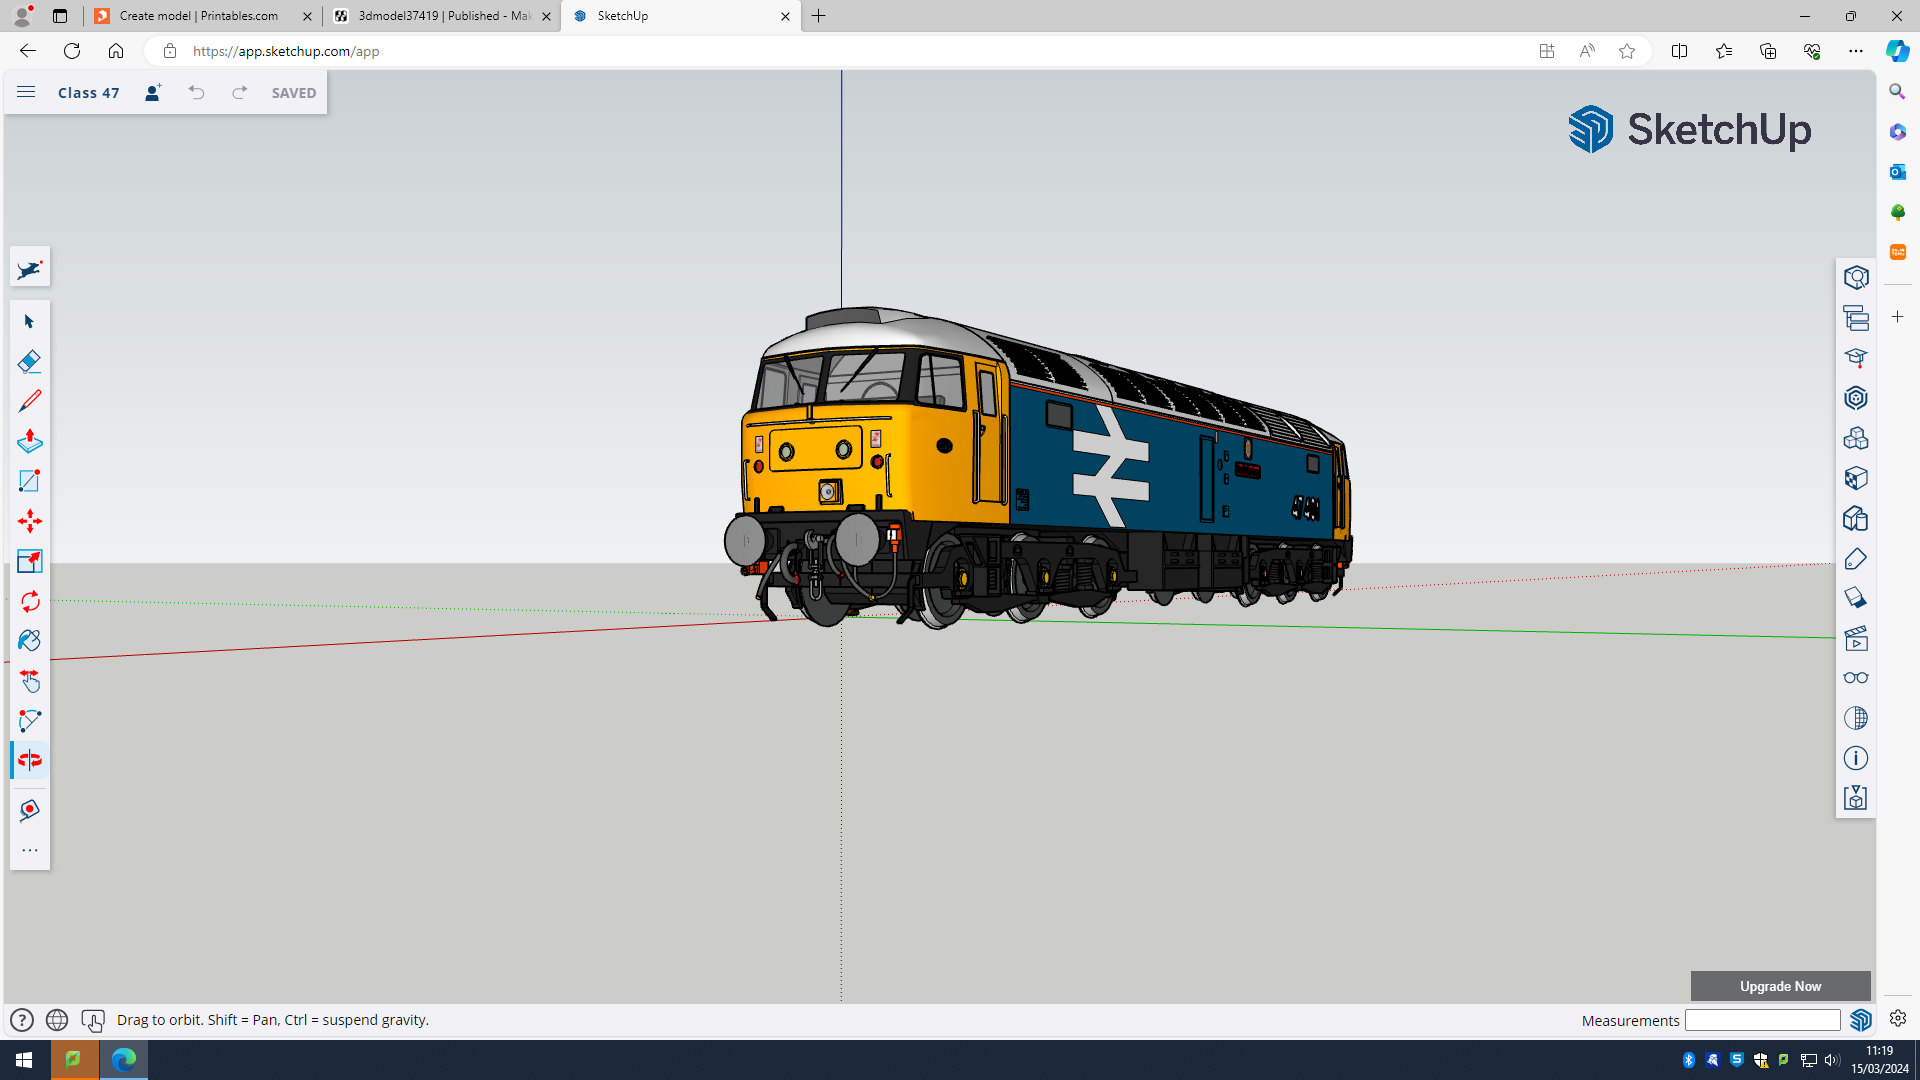Select the Eraser tool
The height and width of the screenshot is (1080, 1920).
29,361
